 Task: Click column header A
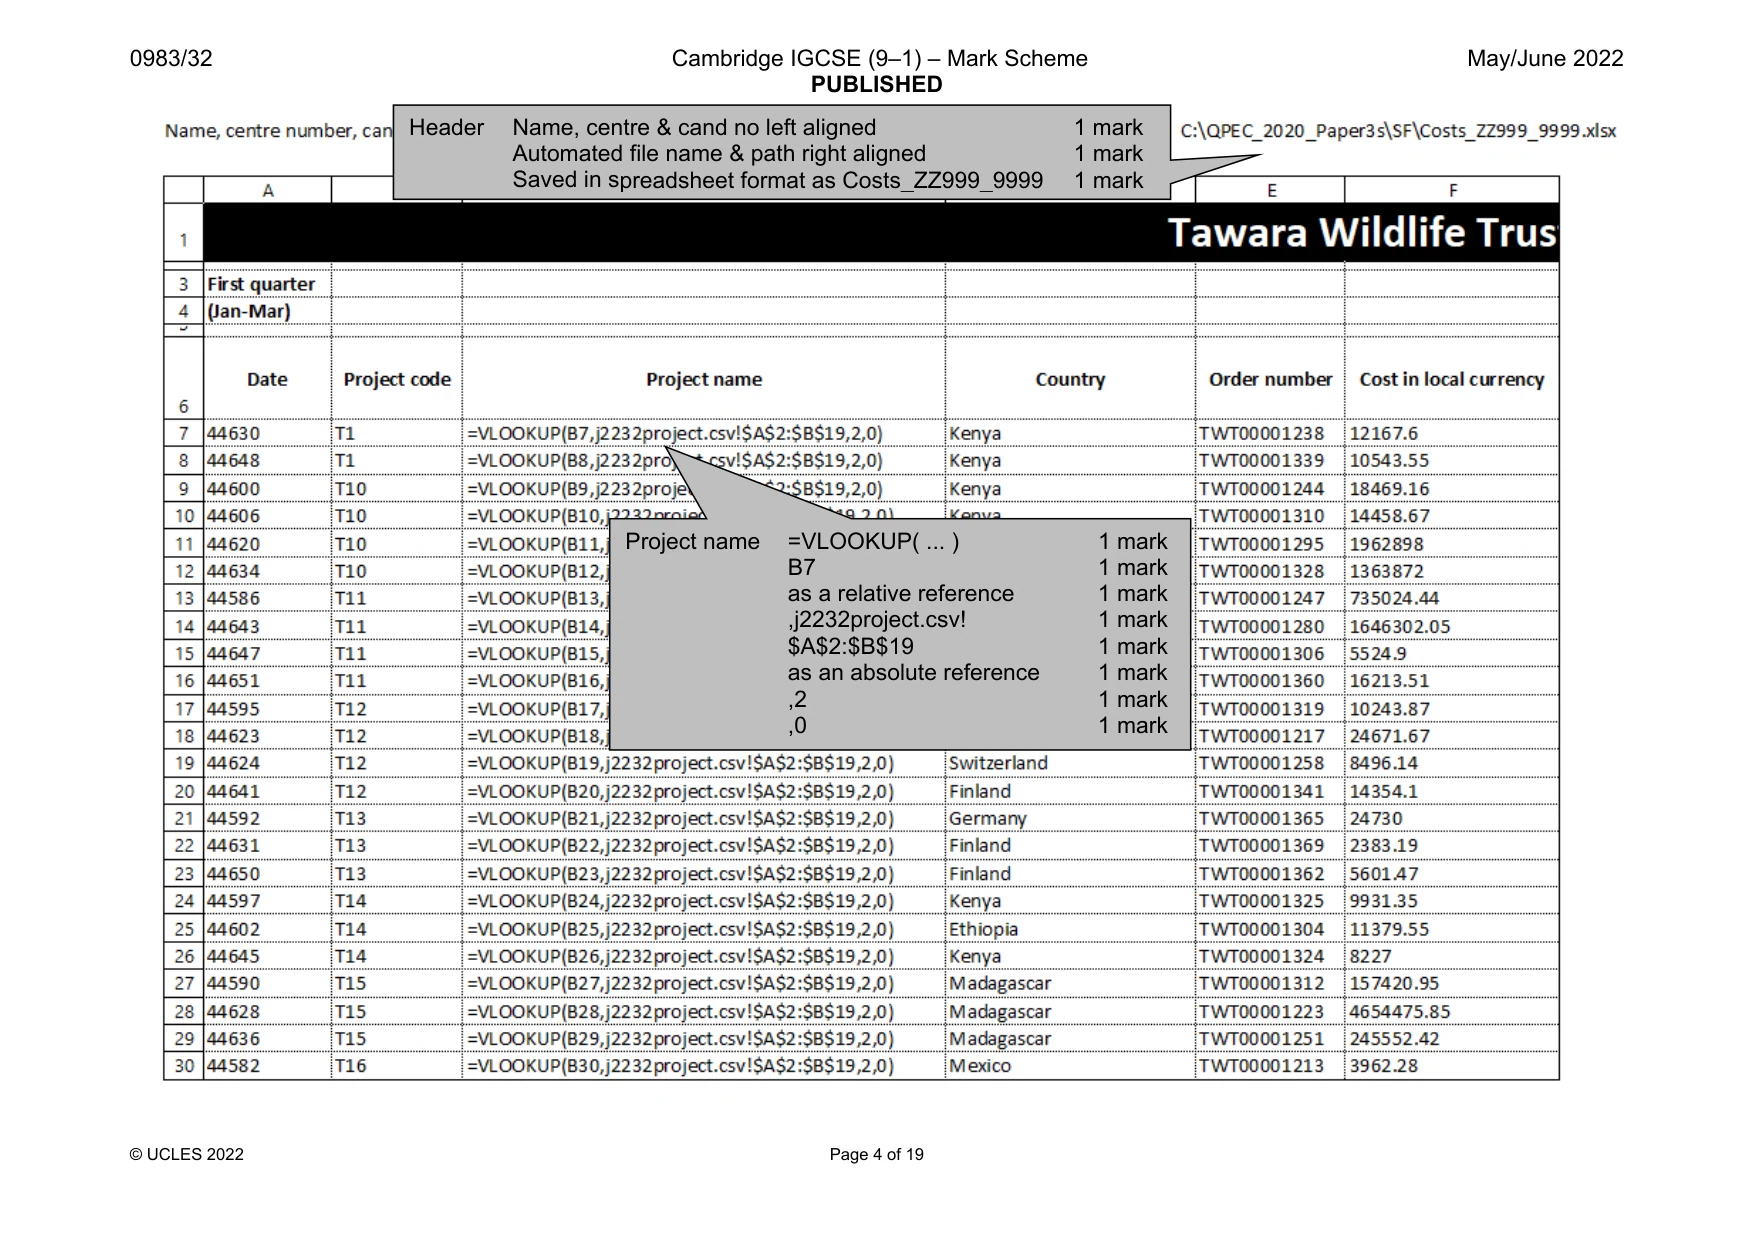click(267, 190)
